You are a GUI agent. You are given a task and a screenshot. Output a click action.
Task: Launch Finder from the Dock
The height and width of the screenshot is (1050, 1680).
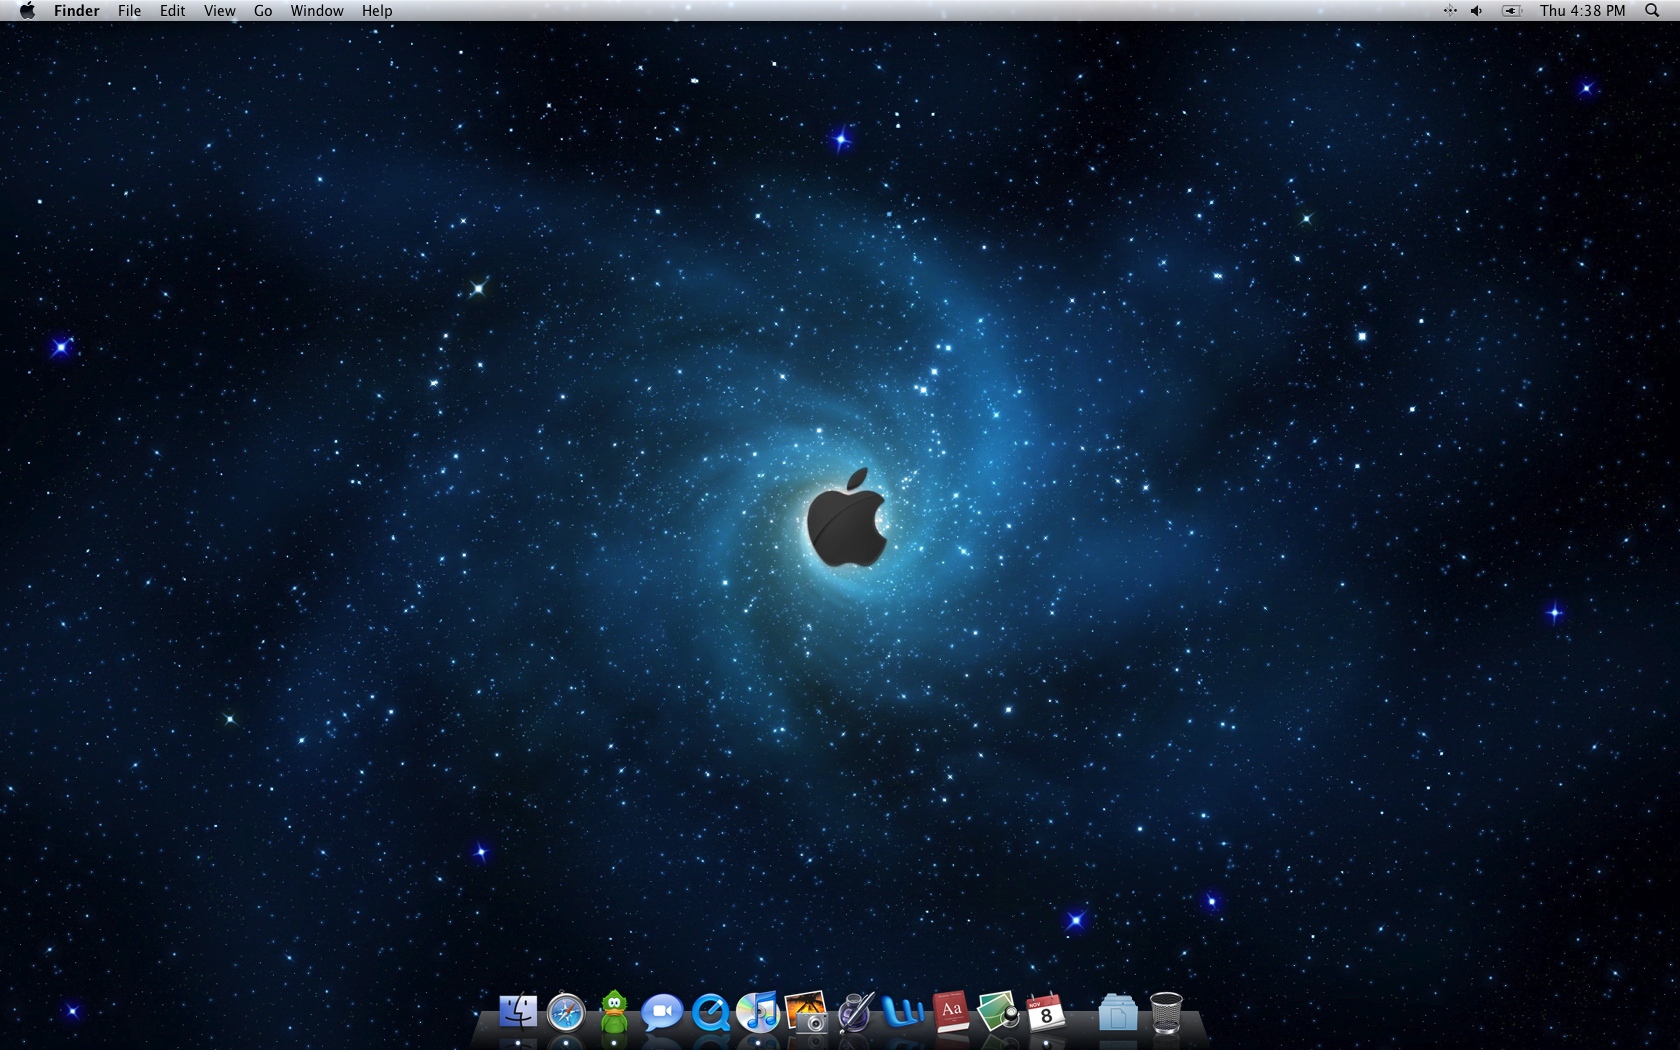[518, 1012]
